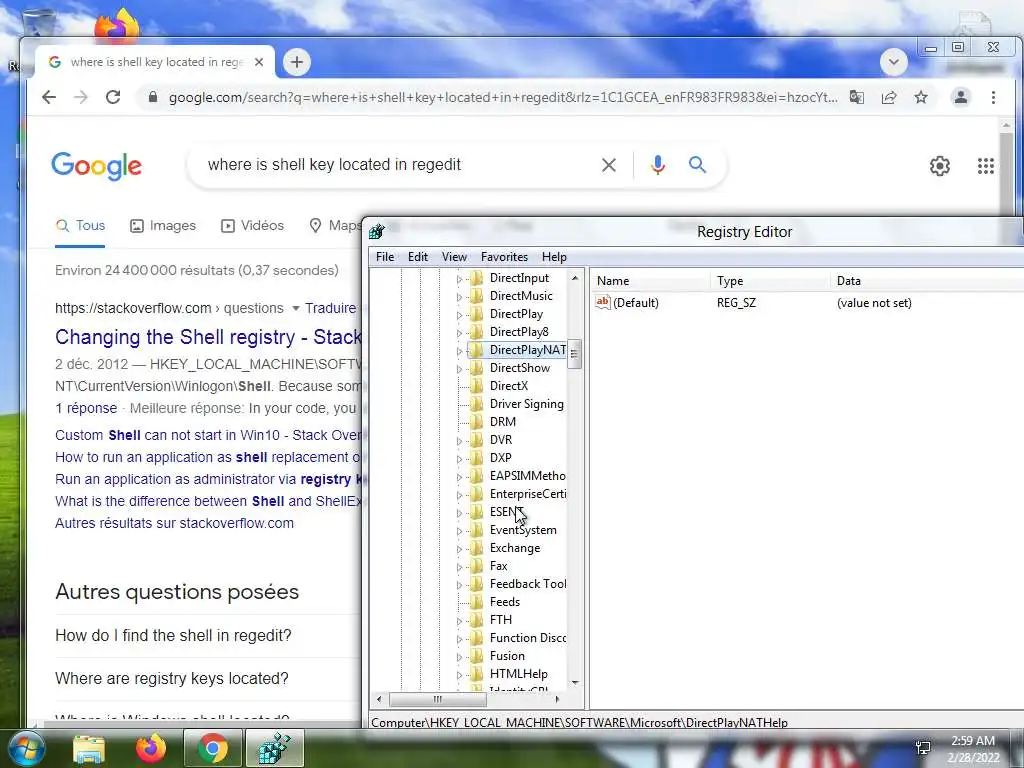Image resolution: width=1024 pixels, height=768 pixels.
Task: Open the Google apps grid
Action: [985, 166]
